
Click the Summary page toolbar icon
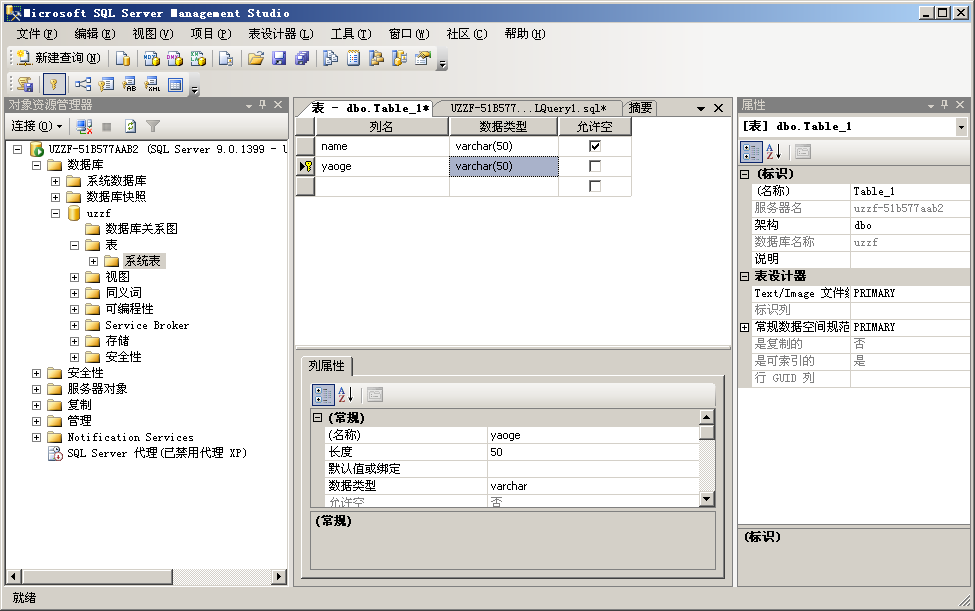tap(353, 58)
